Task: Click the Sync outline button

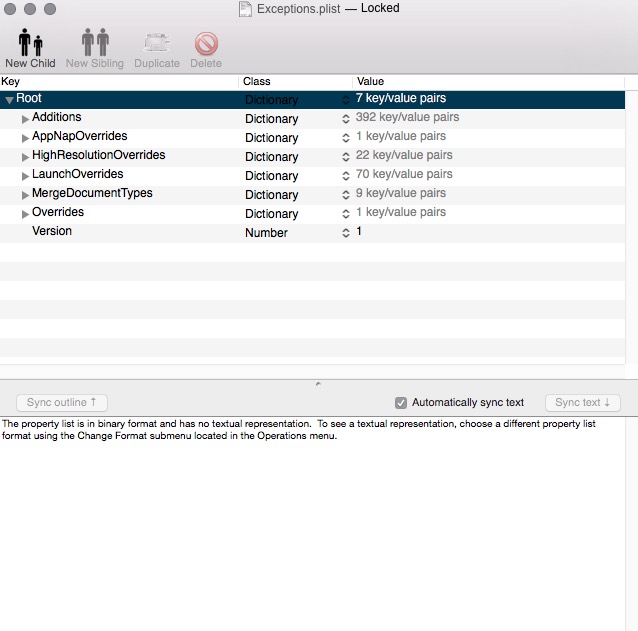Action: click(x=62, y=402)
